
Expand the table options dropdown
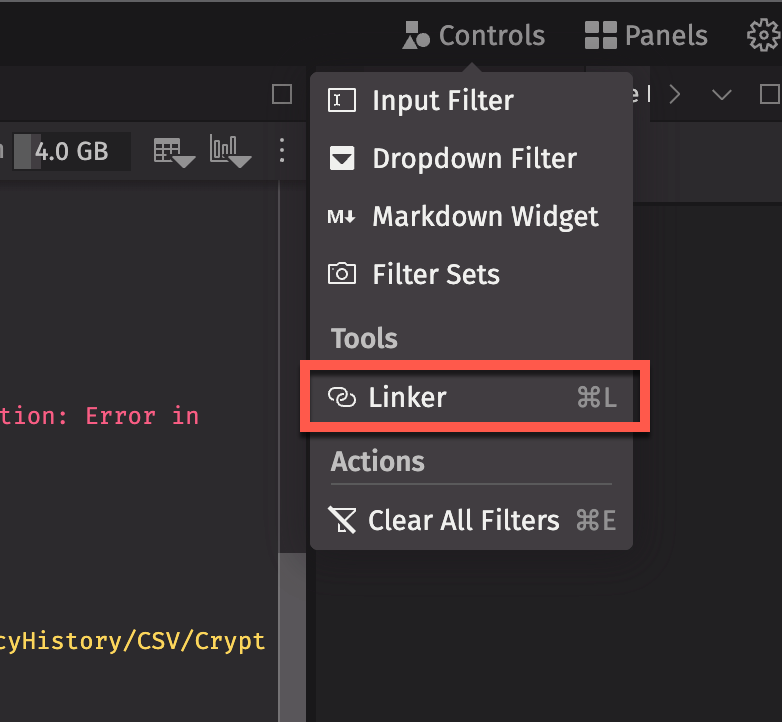pyautogui.click(x=172, y=152)
